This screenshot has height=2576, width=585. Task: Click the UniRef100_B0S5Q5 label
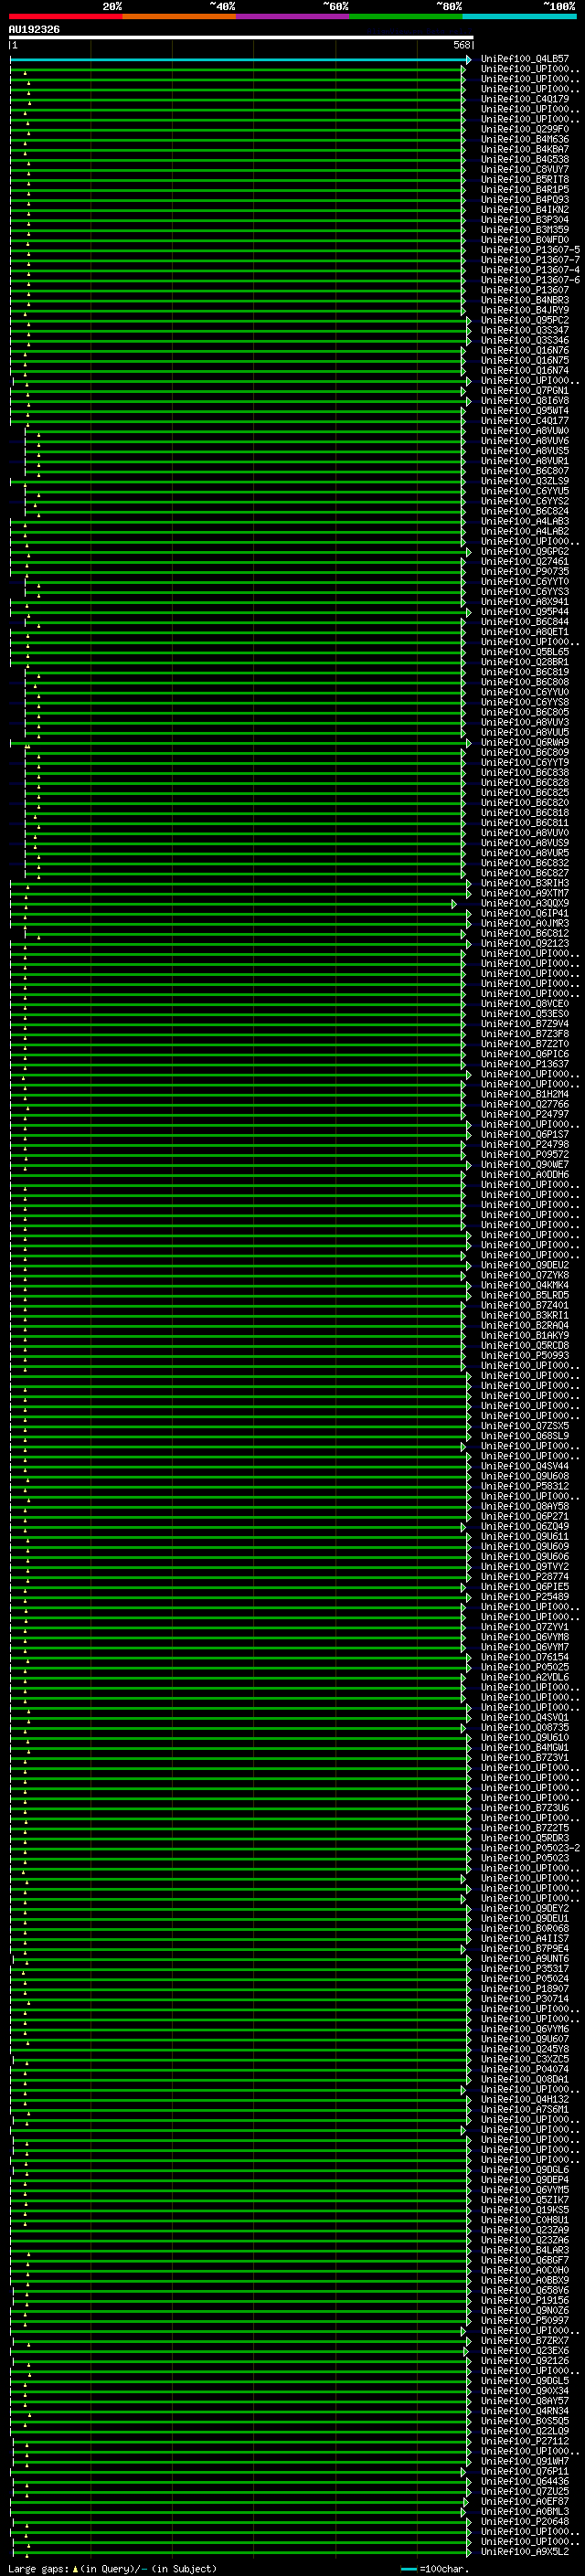click(525, 2420)
